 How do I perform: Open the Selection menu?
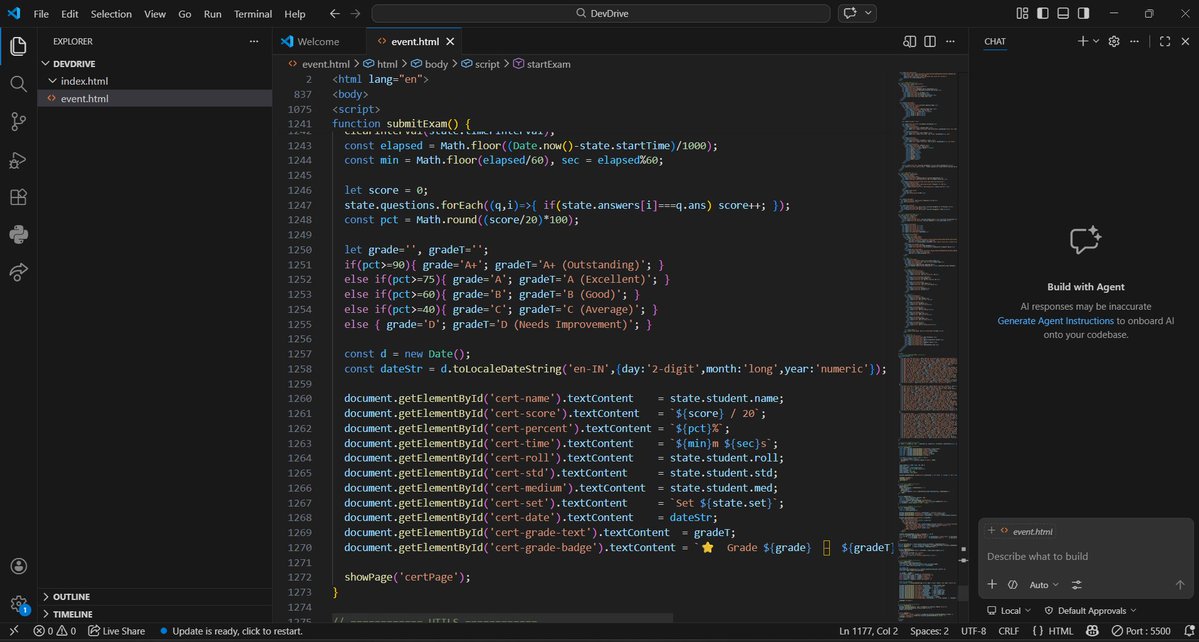coord(111,14)
